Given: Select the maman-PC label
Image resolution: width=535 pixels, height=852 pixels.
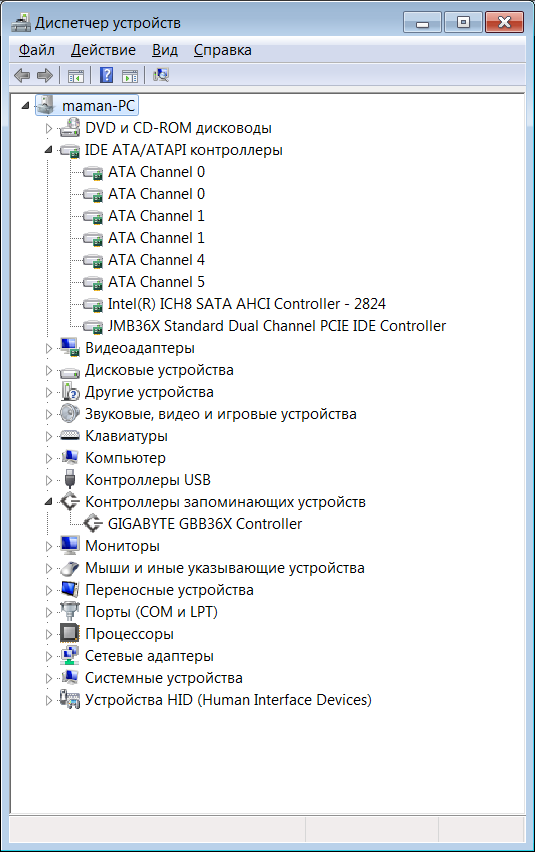Looking at the screenshot, I should point(98,105).
